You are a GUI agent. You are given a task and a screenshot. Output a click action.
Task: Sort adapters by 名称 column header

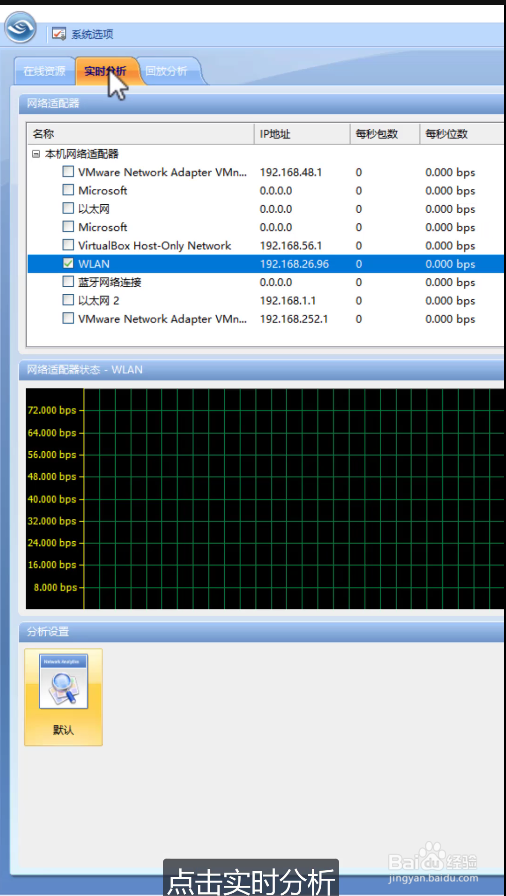(x=140, y=134)
